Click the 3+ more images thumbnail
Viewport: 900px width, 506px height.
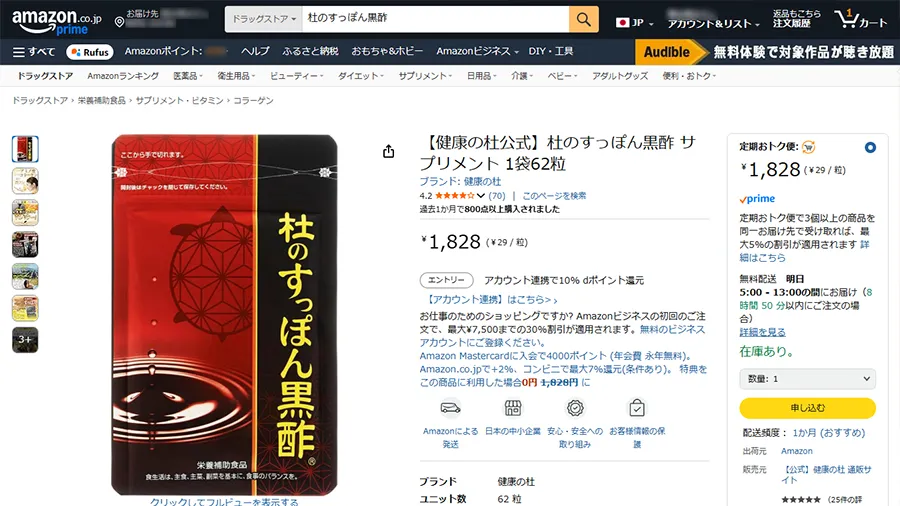click(x=25, y=340)
